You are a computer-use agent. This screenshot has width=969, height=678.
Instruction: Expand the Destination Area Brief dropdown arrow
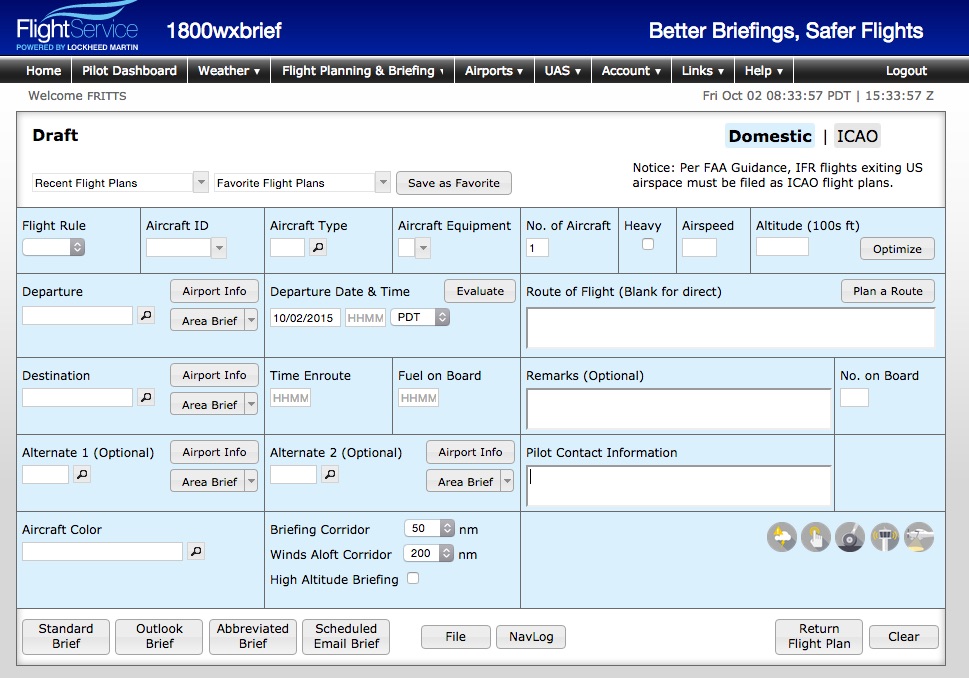[x=251, y=405]
